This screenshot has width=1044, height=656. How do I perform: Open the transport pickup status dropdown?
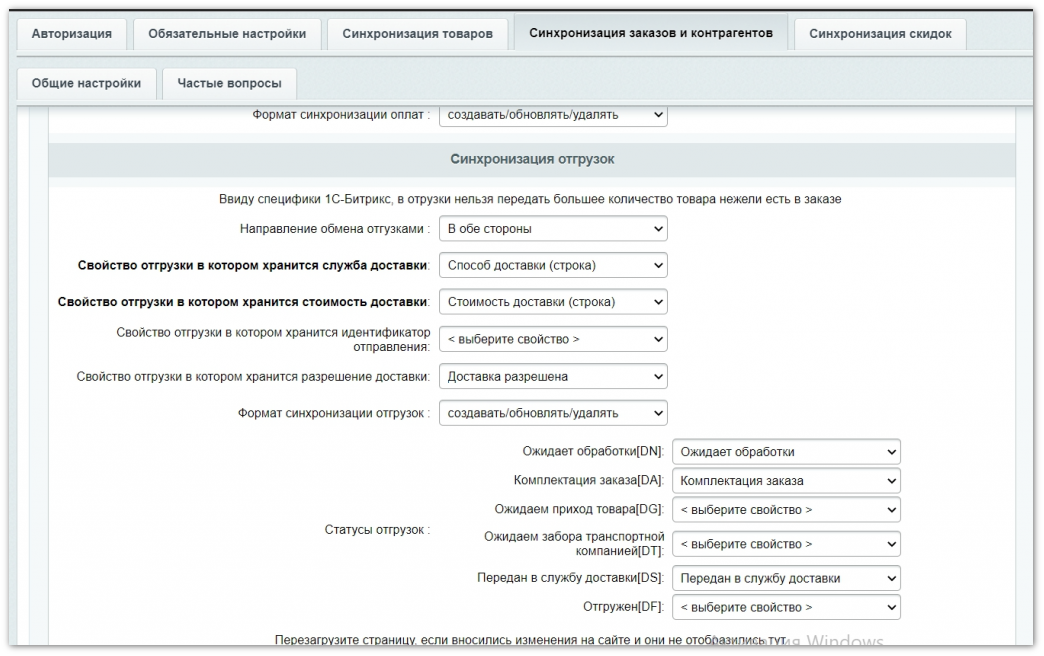tap(785, 544)
